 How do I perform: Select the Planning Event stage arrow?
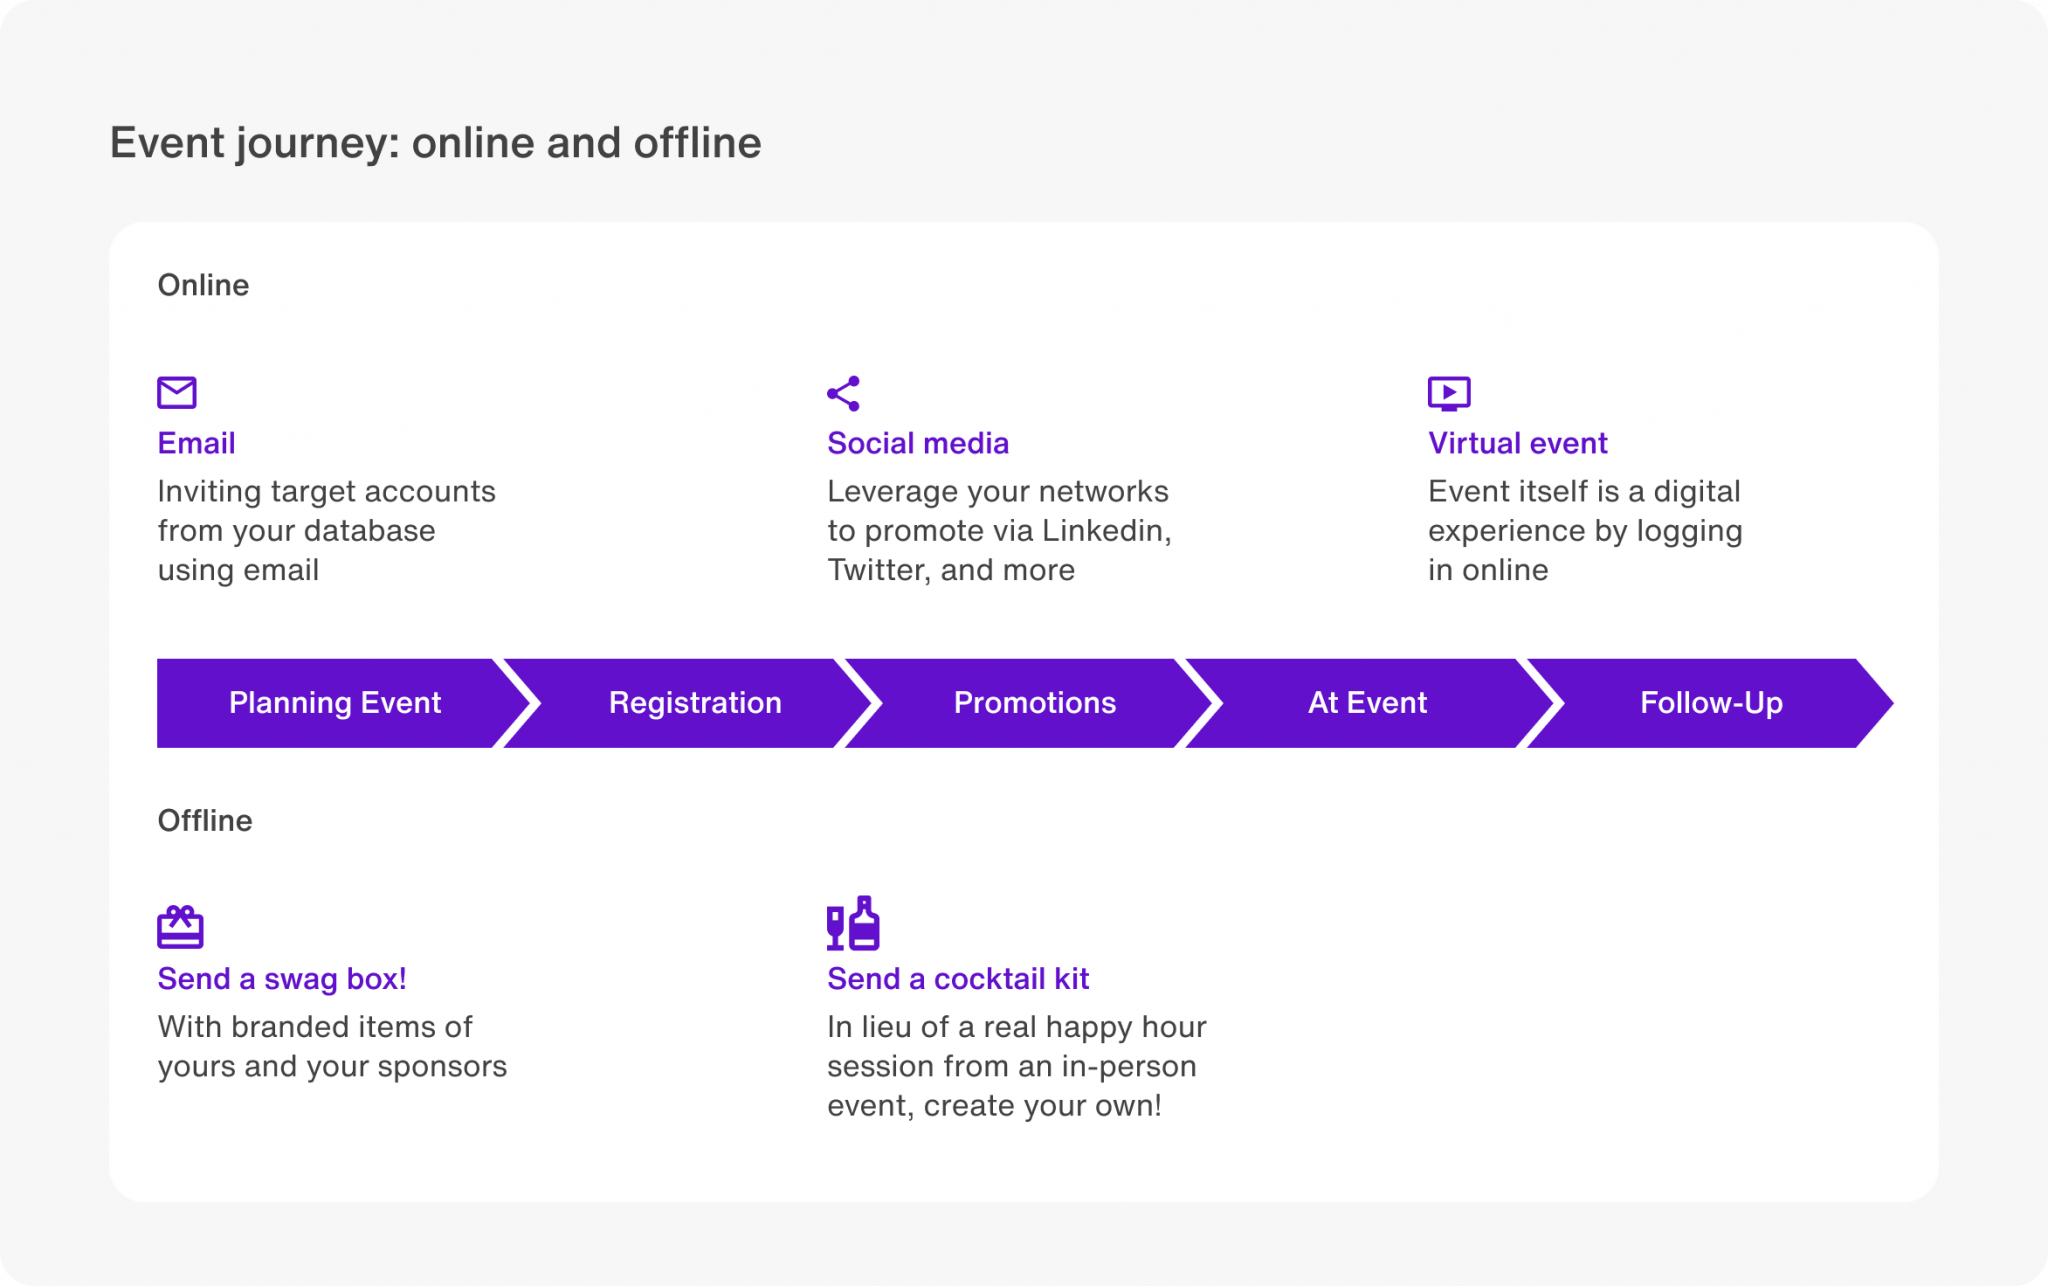pos(342,703)
